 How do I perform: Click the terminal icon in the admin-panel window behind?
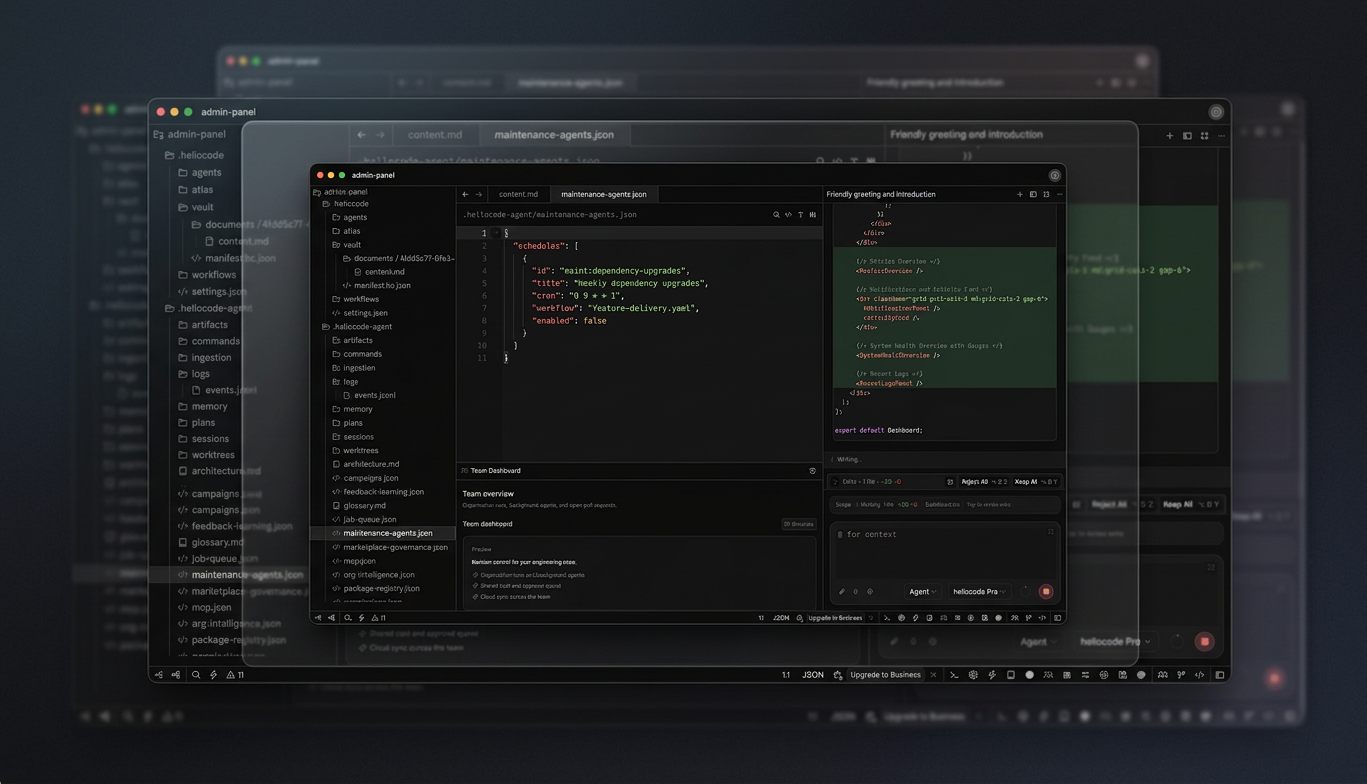point(954,675)
